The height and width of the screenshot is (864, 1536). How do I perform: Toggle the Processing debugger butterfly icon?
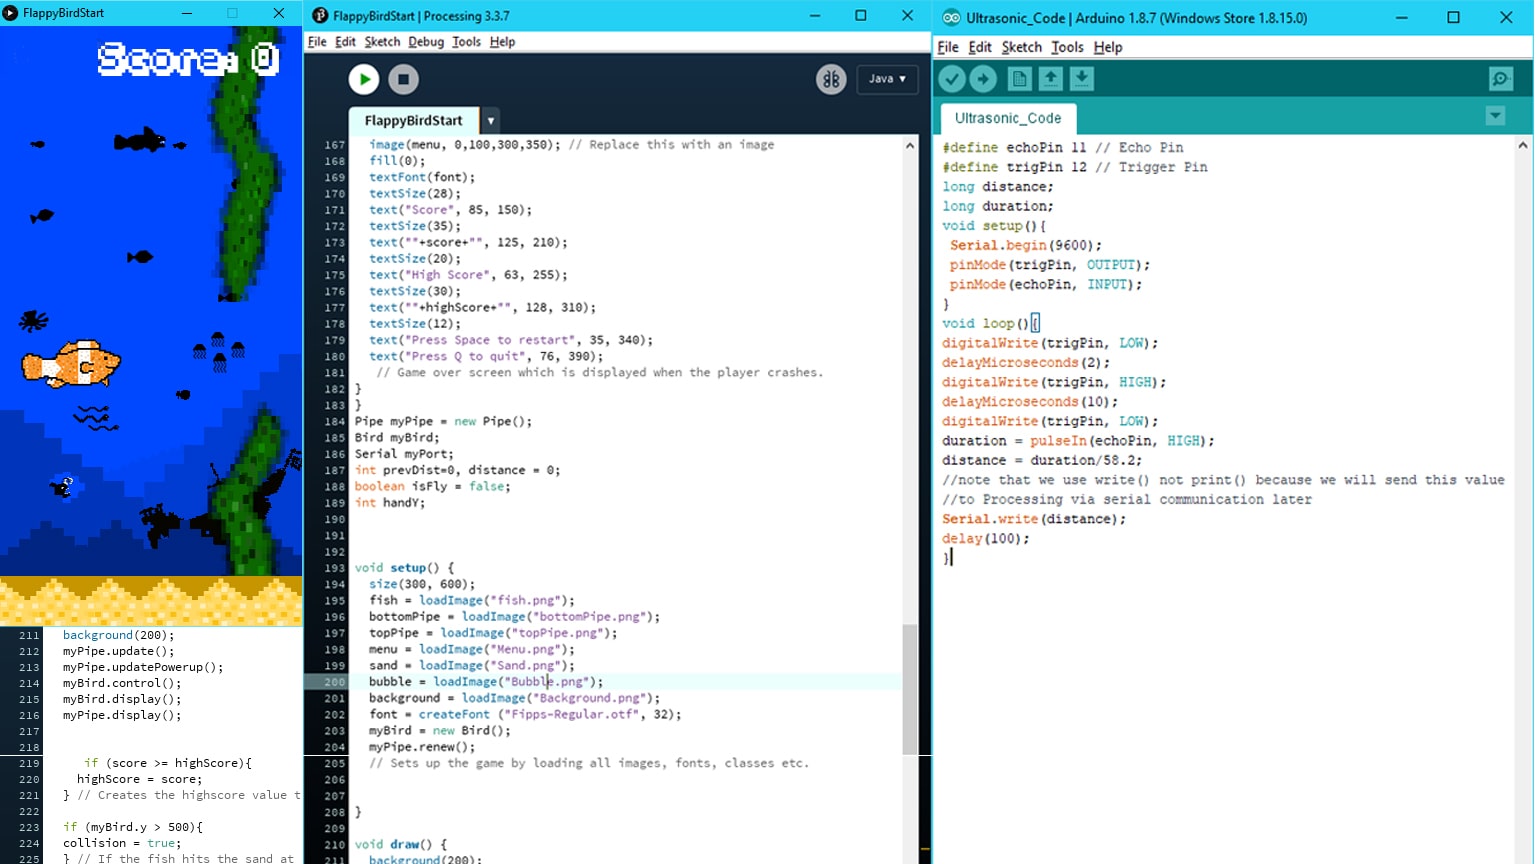tap(831, 79)
